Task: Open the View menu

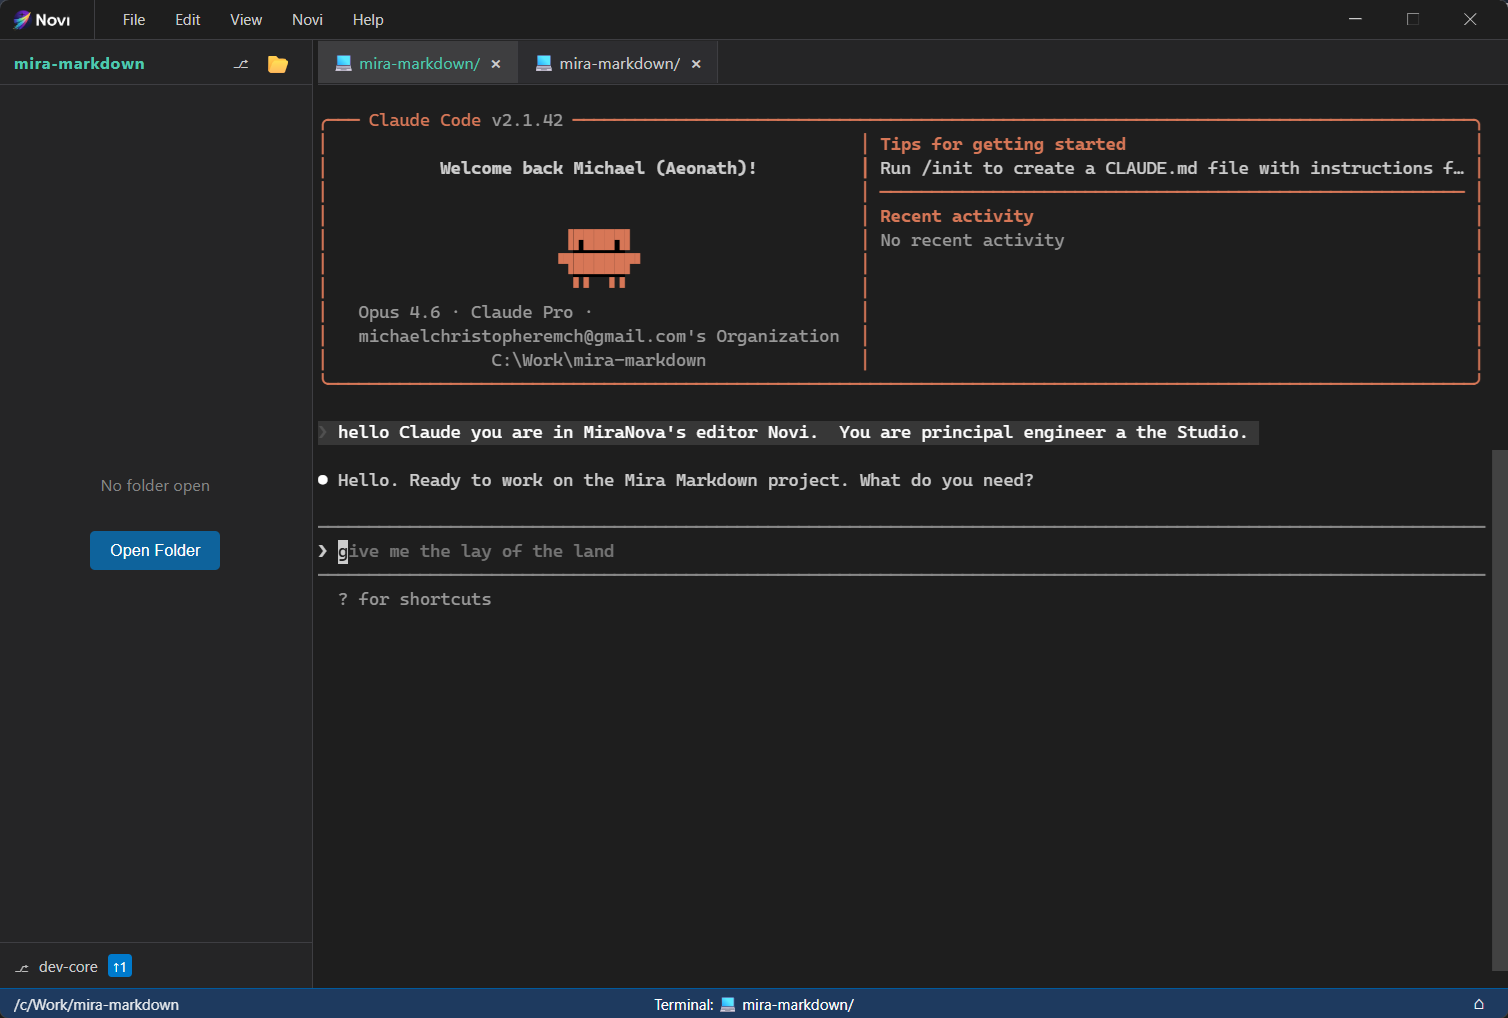Action: pyautogui.click(x=246, y=19)
